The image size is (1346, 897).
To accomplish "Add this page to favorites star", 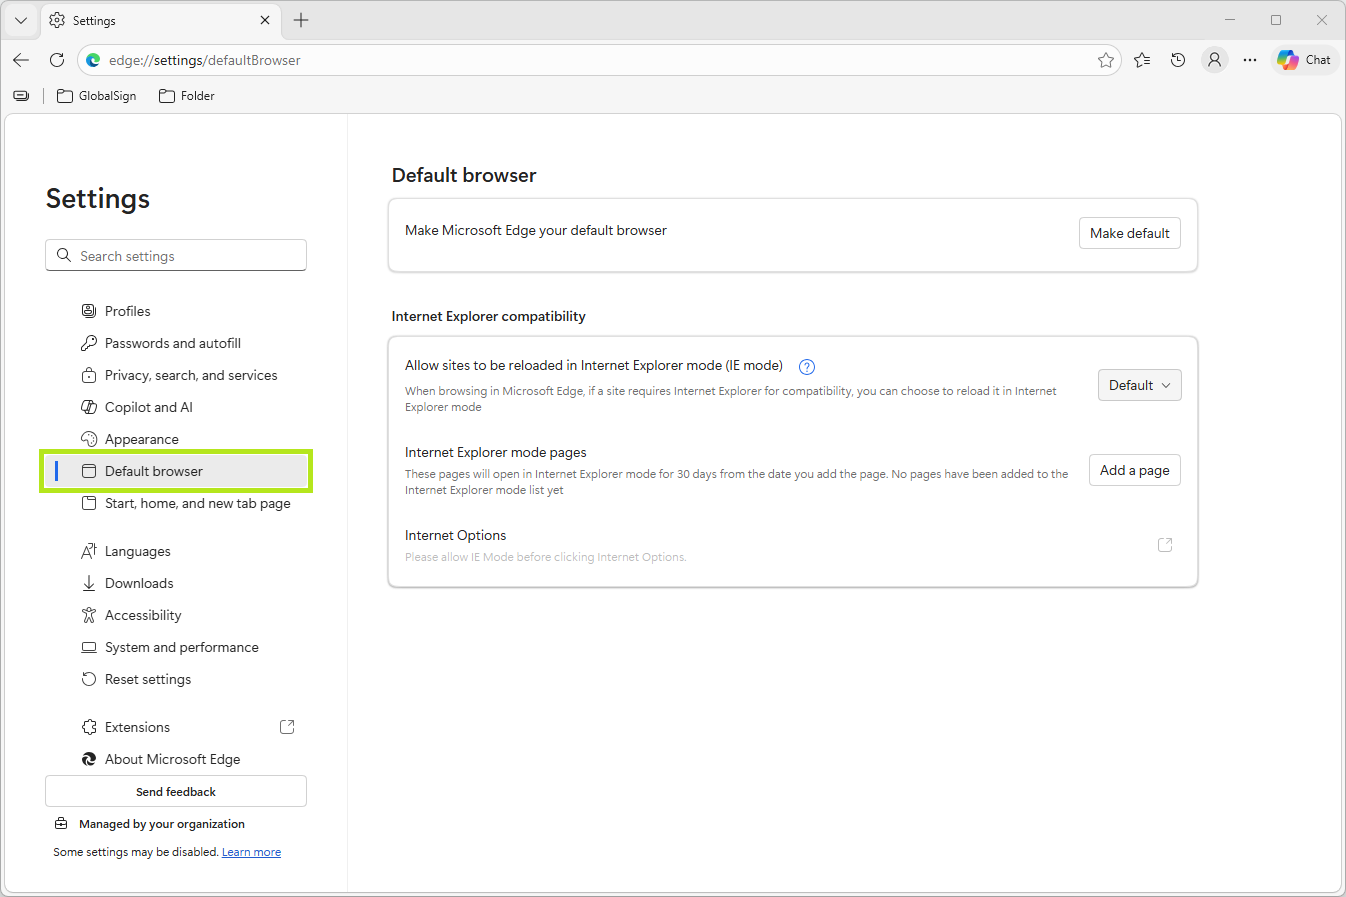I will pyautogui.click(x=1105, y=60).
